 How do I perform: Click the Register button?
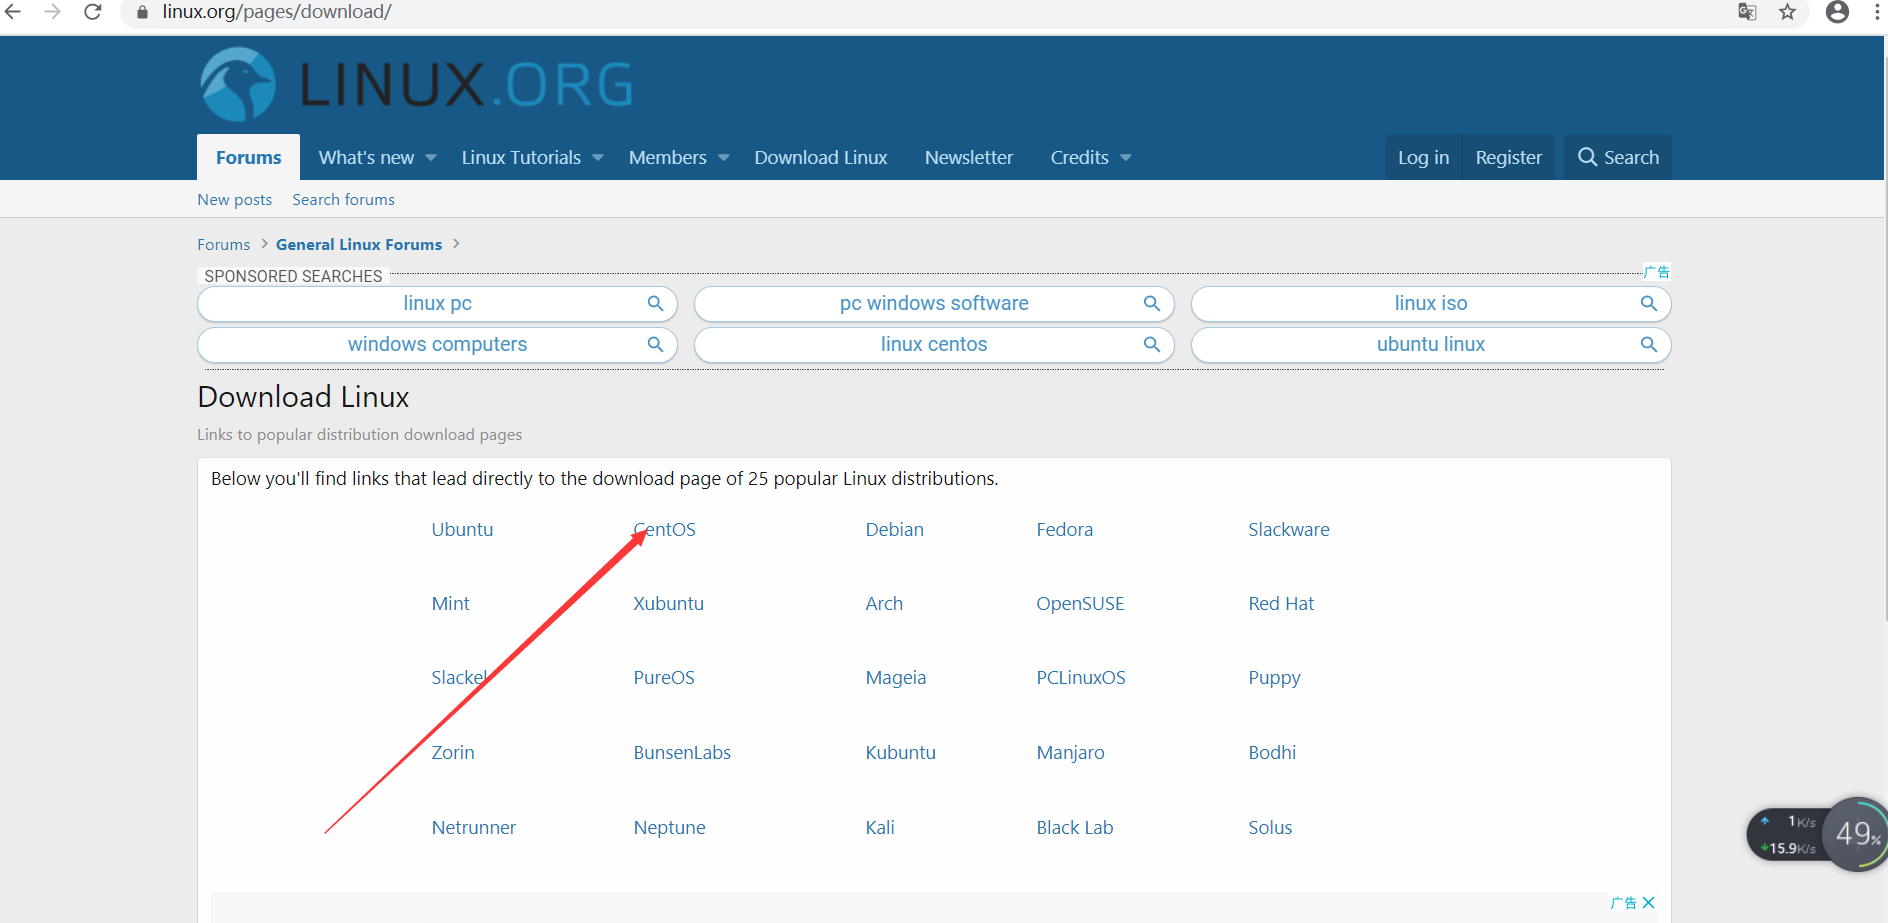click(x=1509, y=157)
